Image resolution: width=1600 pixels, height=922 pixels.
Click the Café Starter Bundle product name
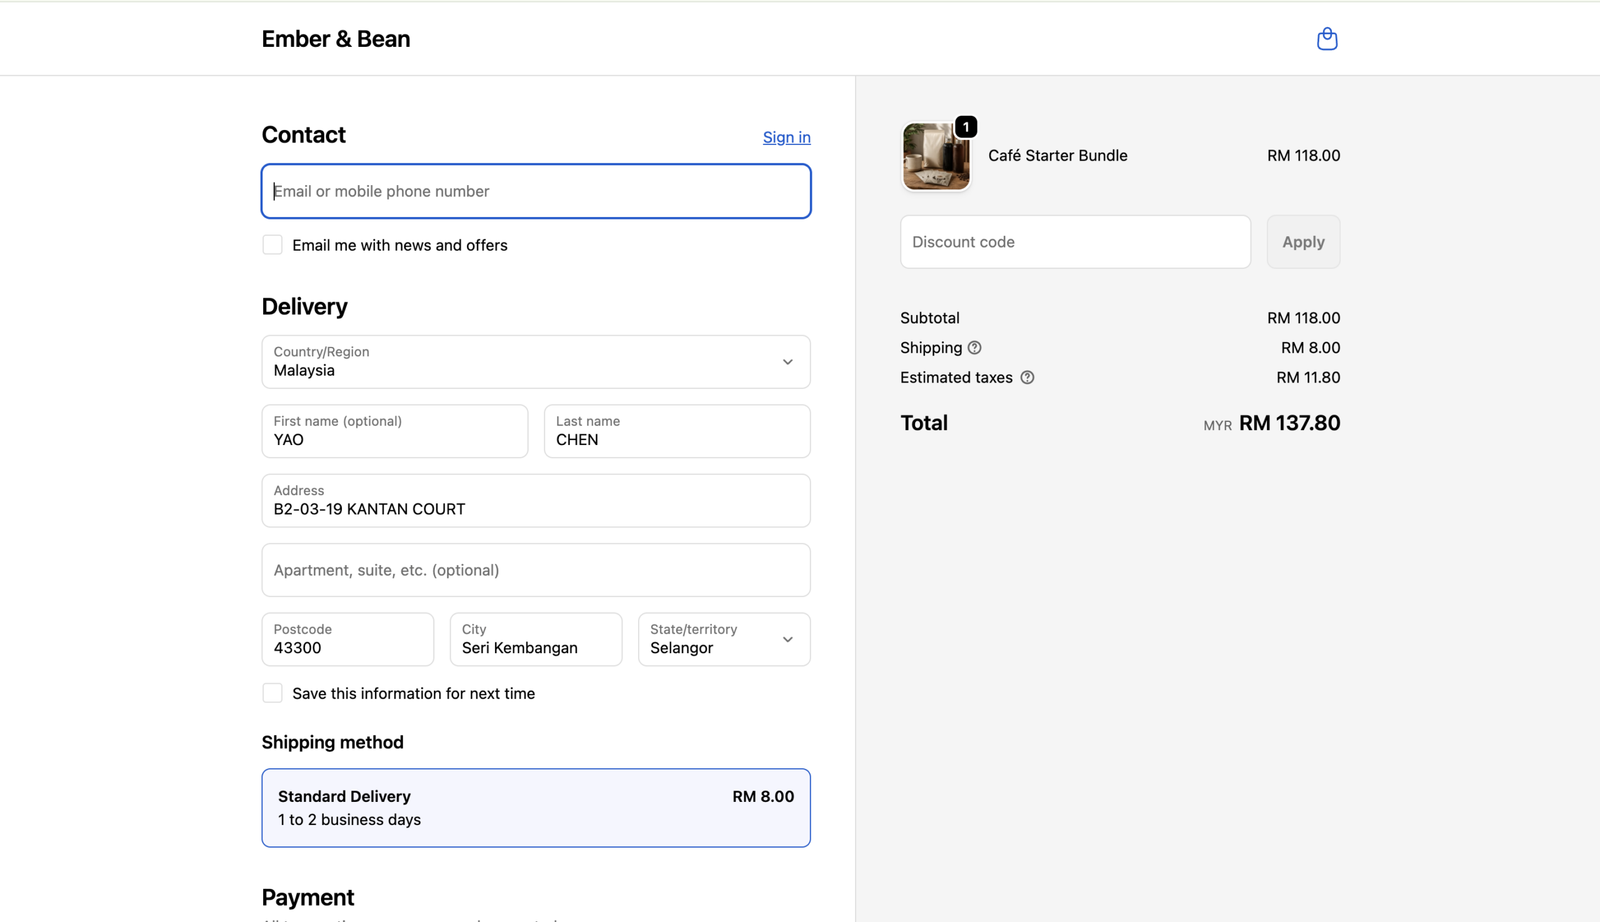(1058, 156)
